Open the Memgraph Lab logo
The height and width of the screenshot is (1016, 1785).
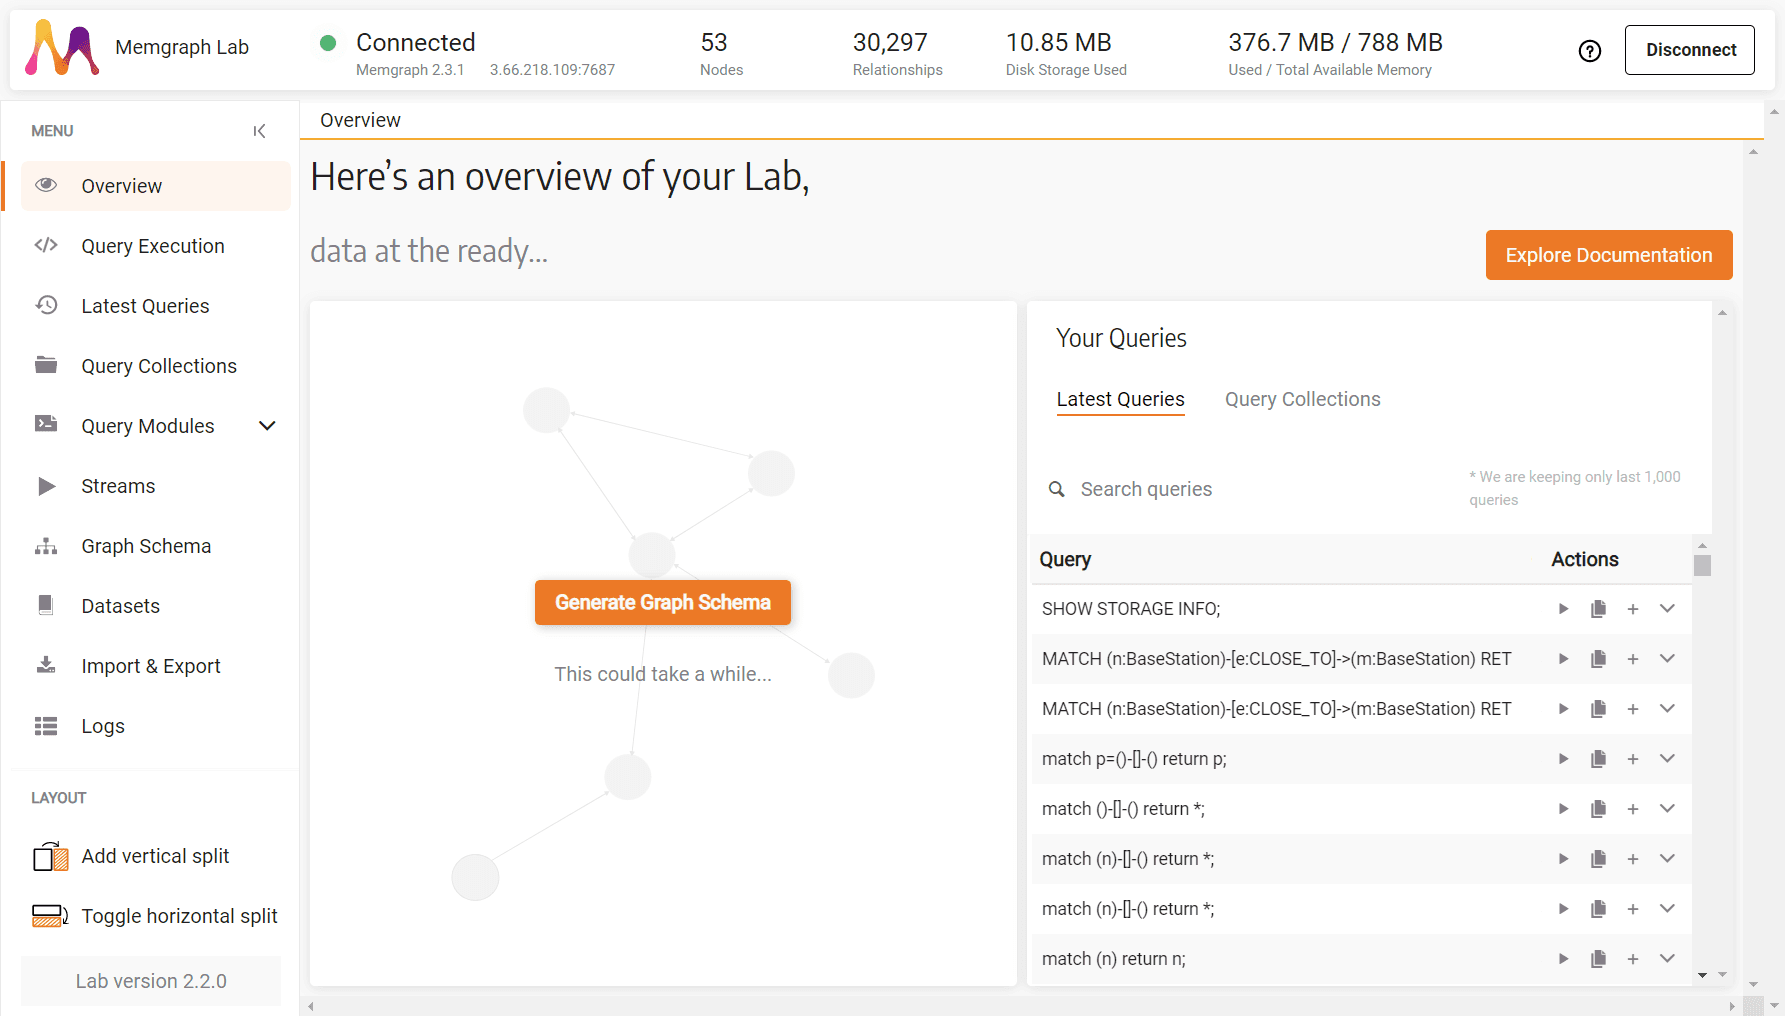62,48
